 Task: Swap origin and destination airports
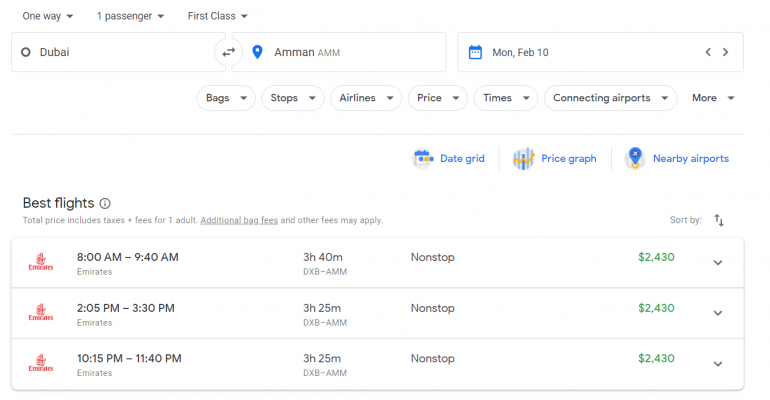(229, 52)
